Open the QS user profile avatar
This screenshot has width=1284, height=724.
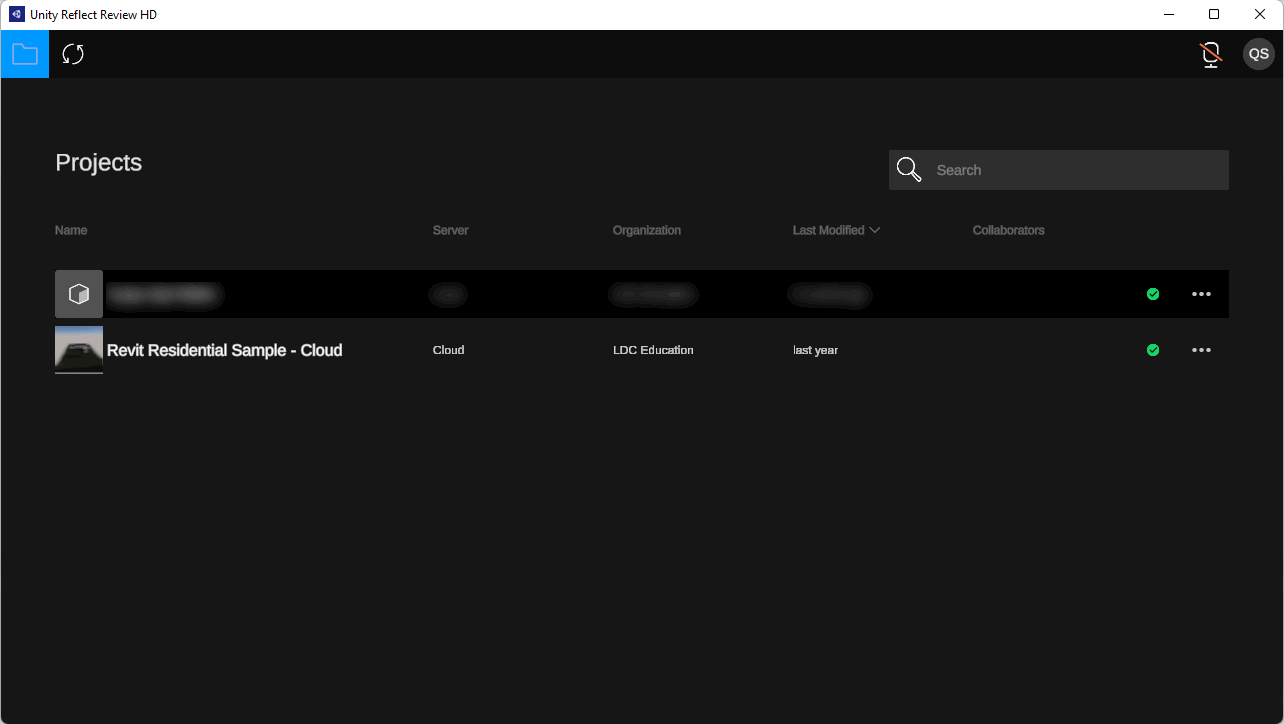tap(1259, 54)
